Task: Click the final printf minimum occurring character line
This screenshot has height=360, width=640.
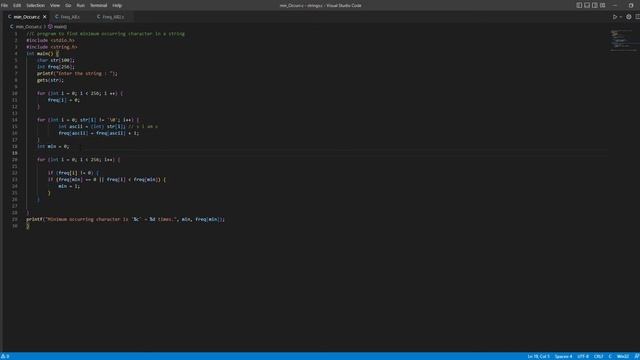Action: click(125, 220)
